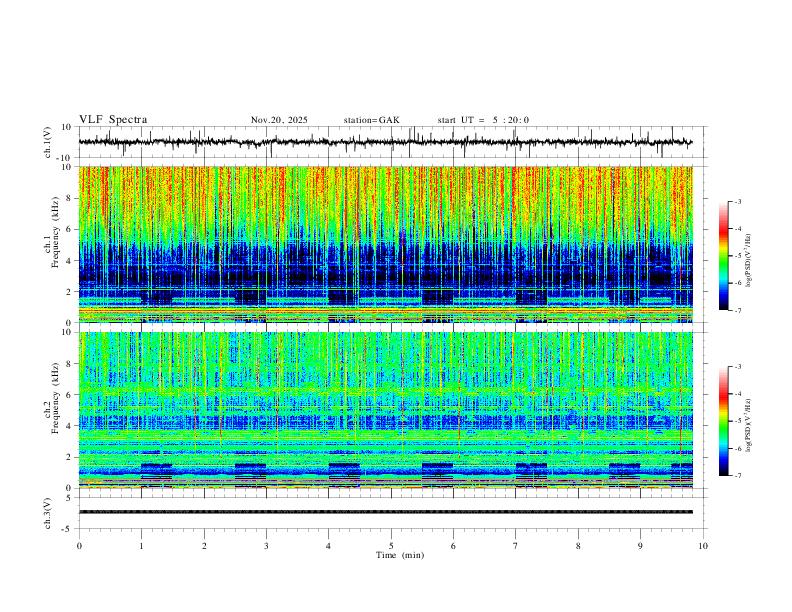This screenshot has width=792, height=612.
Task: Click the ch.1 PSD color bar
Action: point(723,255)
